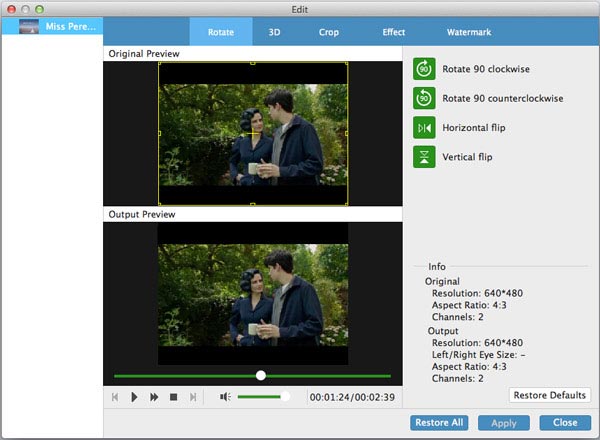This screenshot has width=600, height=440.
Task: Skip to the next frame end button
Action: click(193, 397)
